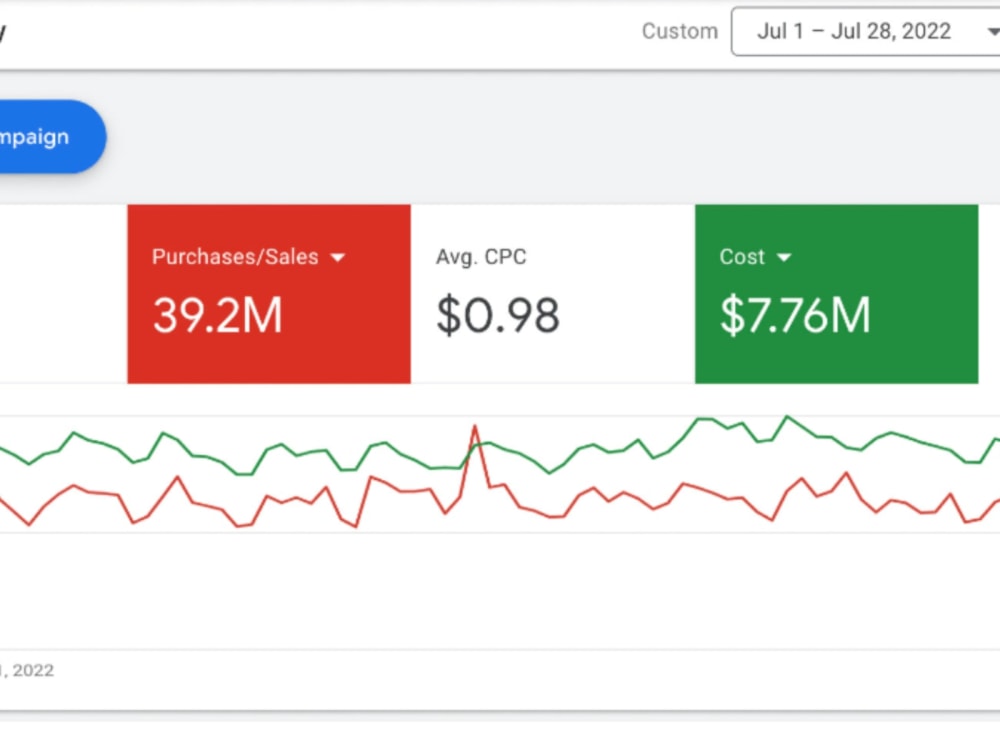Select the red Purchases/Sales scorecard
1000x750 pixels.
pyautogui.click(x=269, y=294)
